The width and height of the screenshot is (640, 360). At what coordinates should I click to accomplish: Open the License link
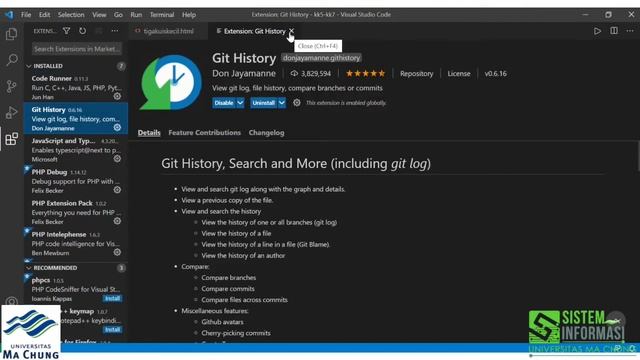coord(459,73)
